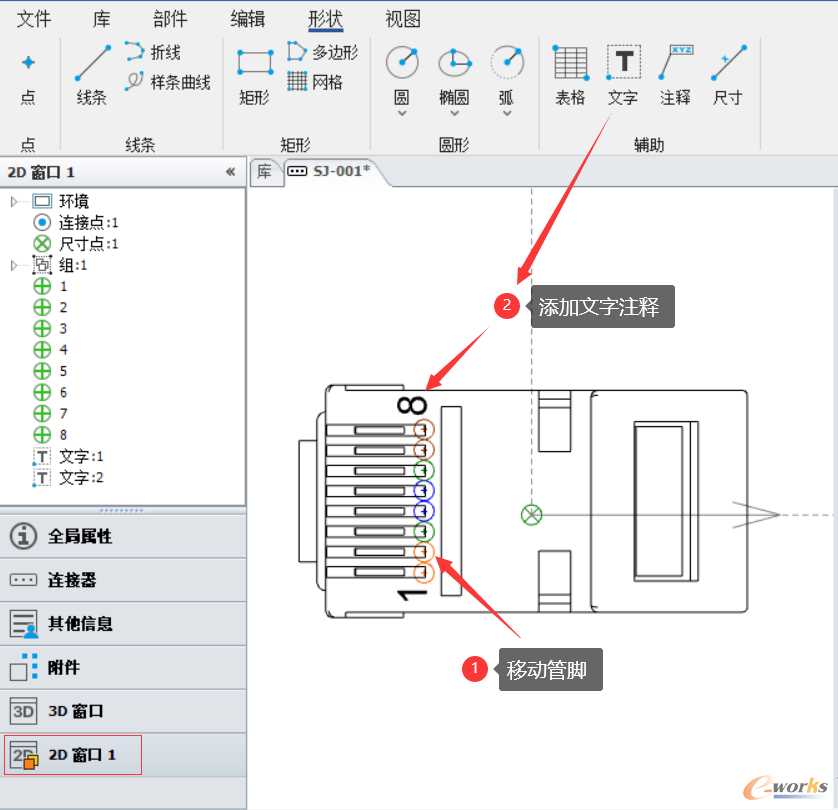Open the 部件 menu
The height and width of the screenshot is (810, 838).
tap(170, 19)
